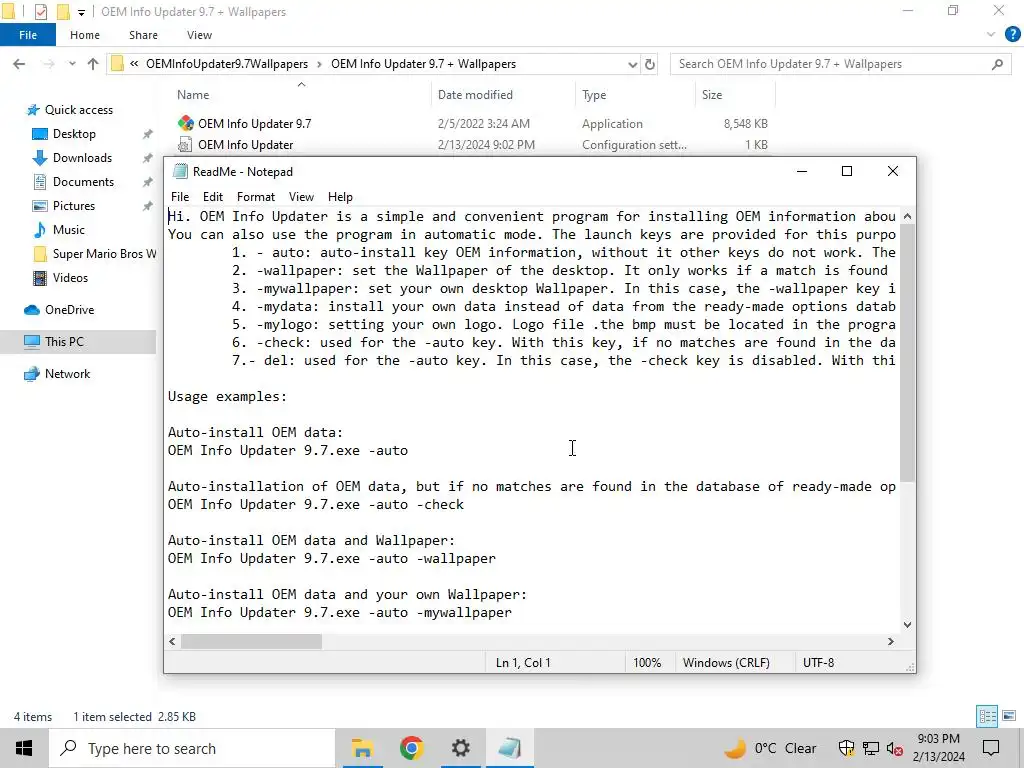Select OneDrive in navigation pane
1024x768 pixels.
[x=69, y=310]
